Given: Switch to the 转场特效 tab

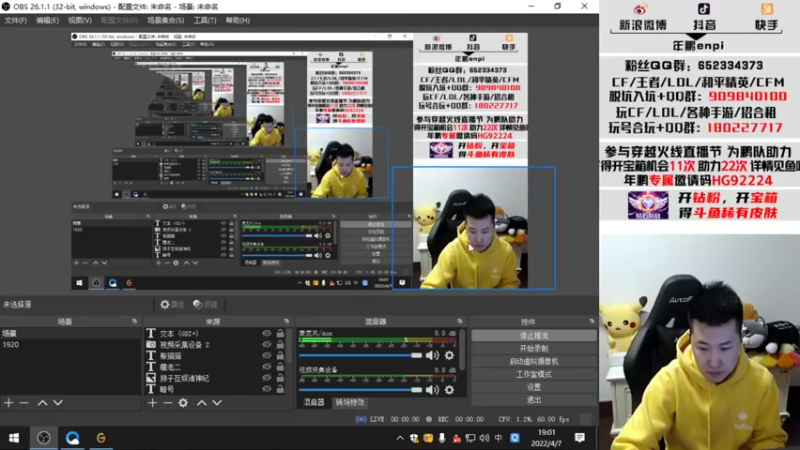Looking at the screenshot, I should 349,403.
